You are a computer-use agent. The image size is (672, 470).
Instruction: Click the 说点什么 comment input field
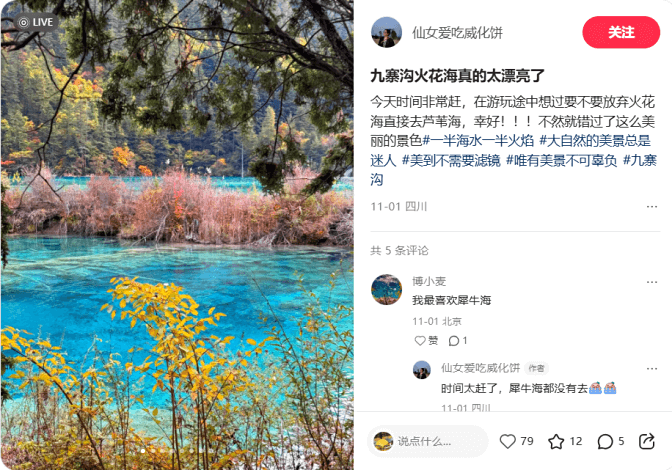[427, 441]
